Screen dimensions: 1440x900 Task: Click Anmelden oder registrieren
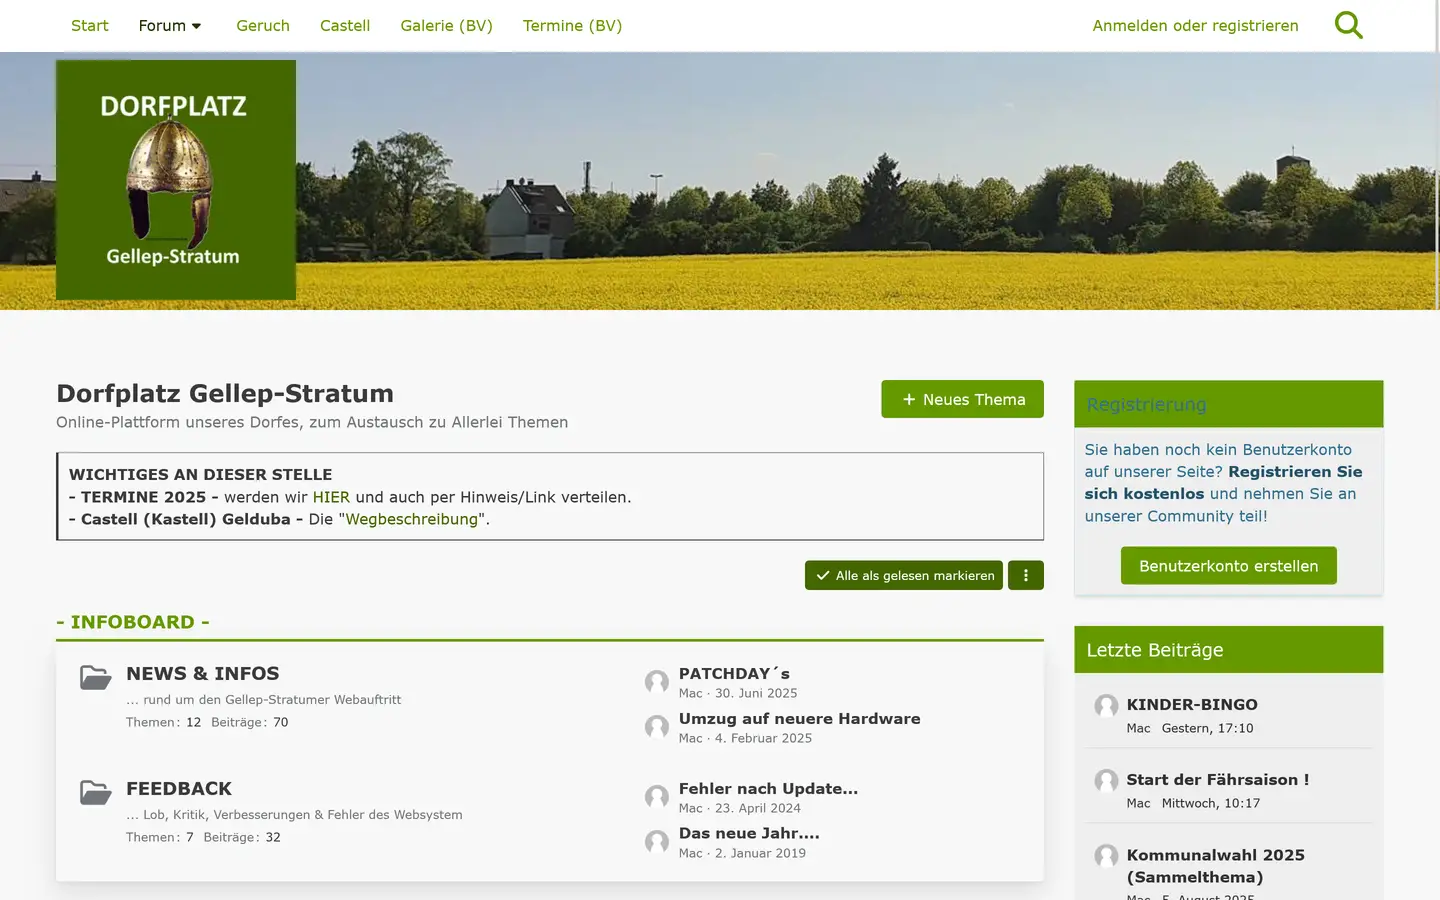(x=1195, y=25)
